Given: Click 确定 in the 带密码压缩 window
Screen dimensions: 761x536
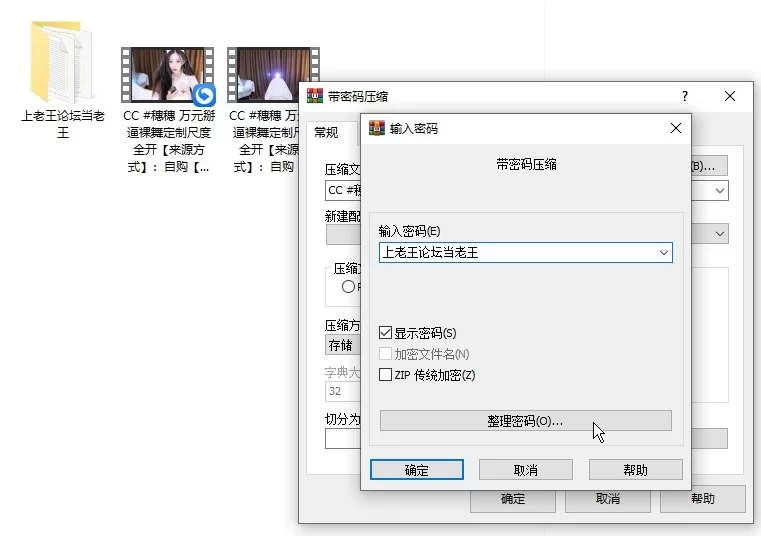Looking at the screenshot, I should tap(513, 500).
